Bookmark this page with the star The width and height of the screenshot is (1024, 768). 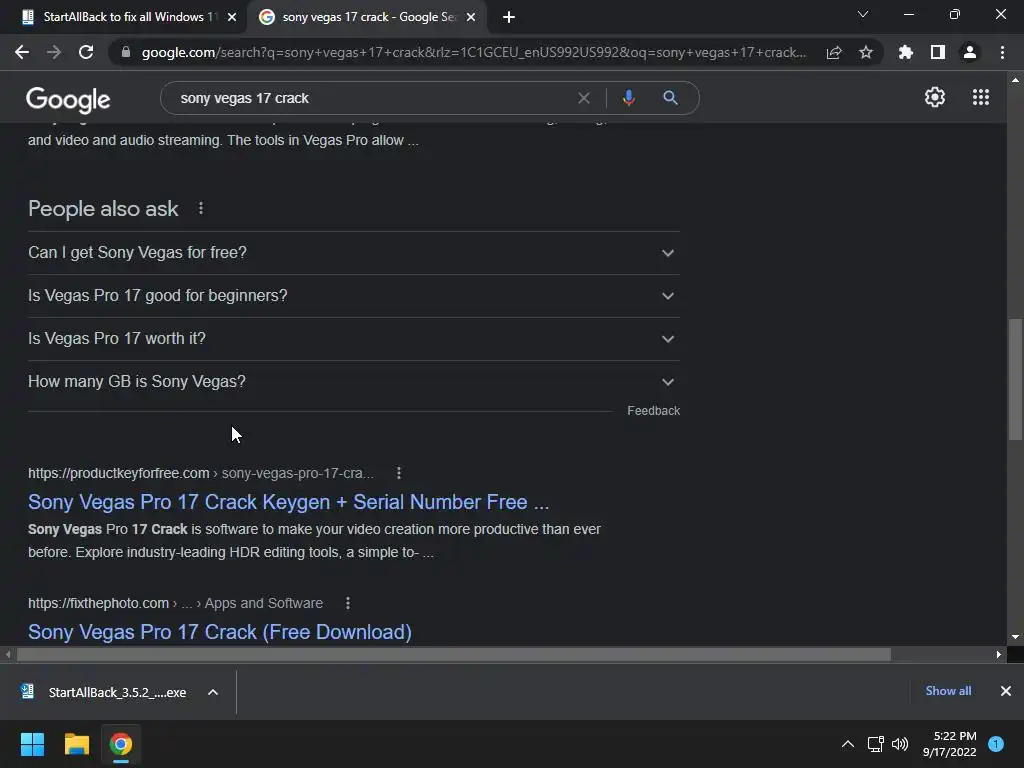(866, 52)
